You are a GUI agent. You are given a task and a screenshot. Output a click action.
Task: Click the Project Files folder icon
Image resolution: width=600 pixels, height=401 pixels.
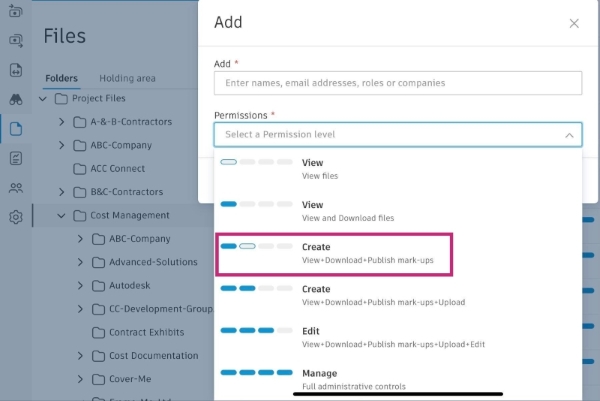(61, 99)
